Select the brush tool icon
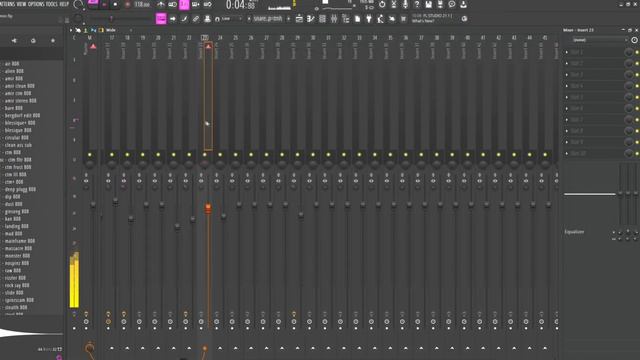The width and height of the screenshot is (640, 360). [x=184, y=19]
